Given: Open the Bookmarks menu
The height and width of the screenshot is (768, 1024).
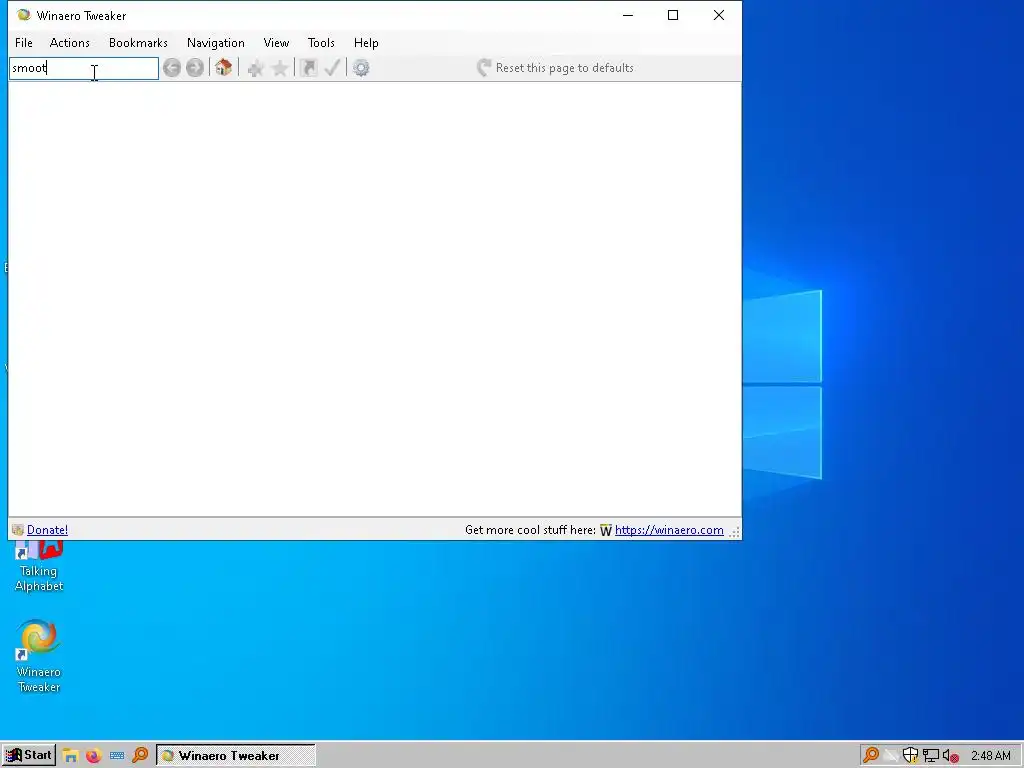Looking at the screenshot, I should [138, 42].
